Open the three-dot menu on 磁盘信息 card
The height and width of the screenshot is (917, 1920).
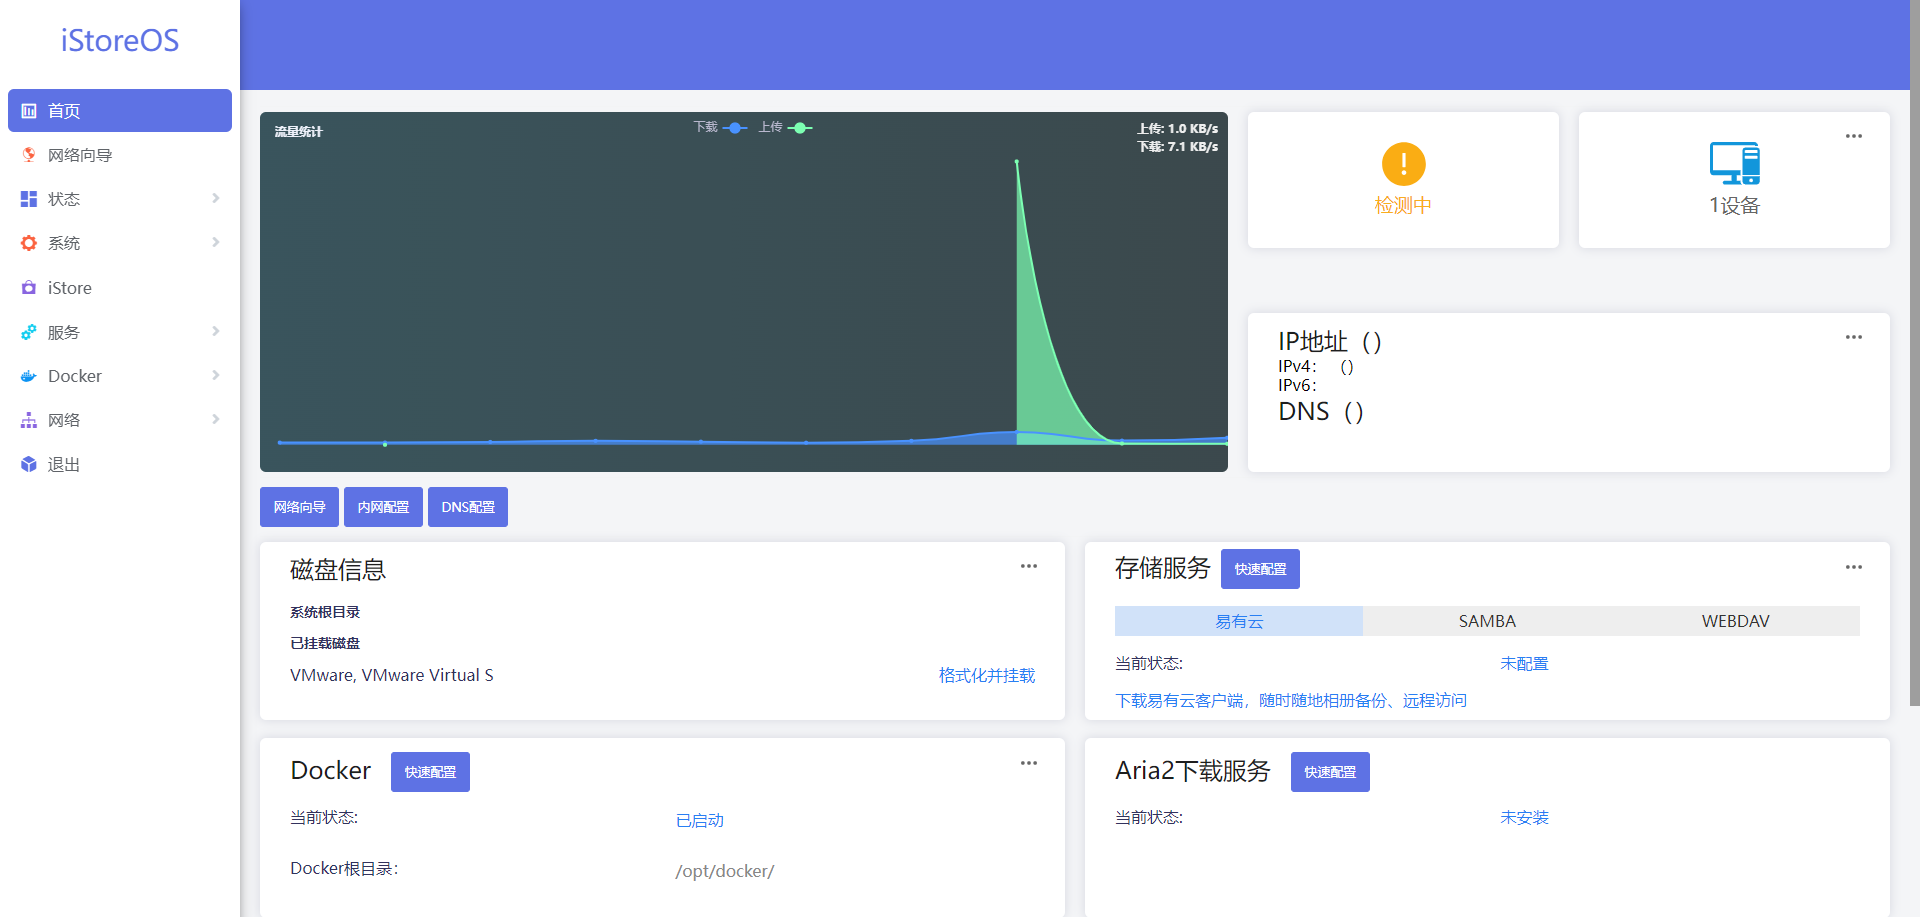(x=1028, y=566)
